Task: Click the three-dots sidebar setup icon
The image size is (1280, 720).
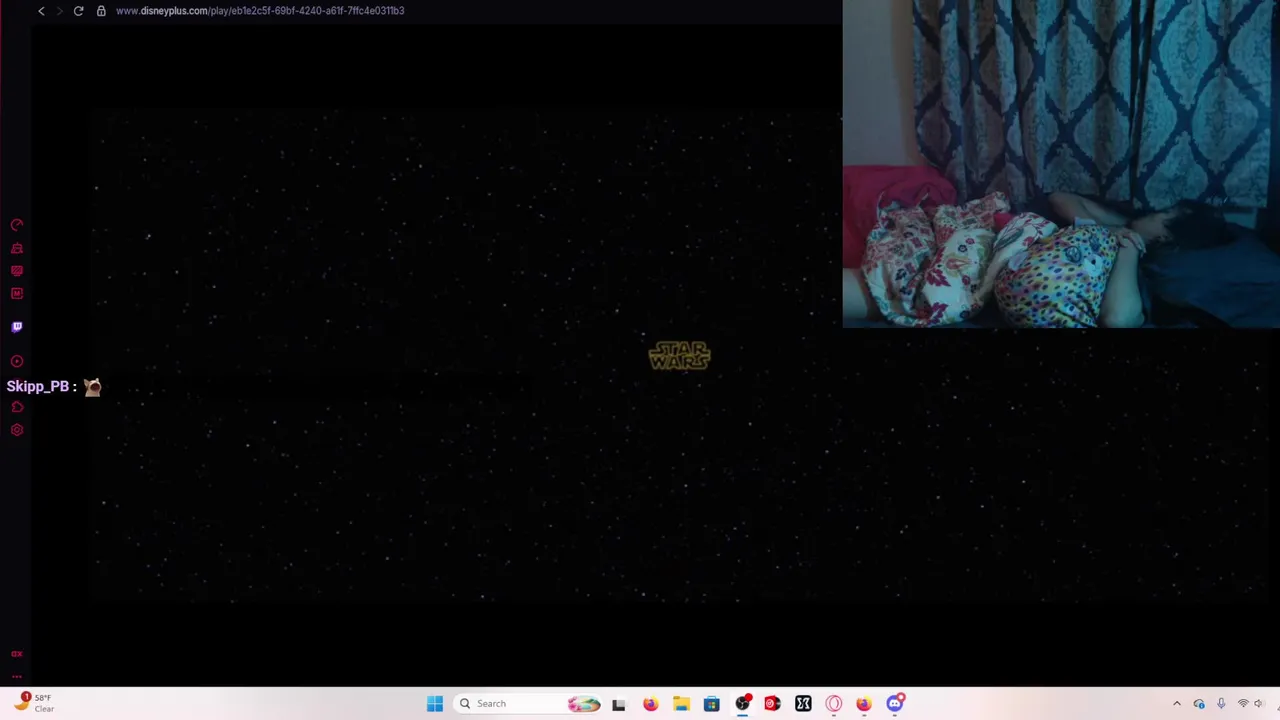Action: click(17, 677)
